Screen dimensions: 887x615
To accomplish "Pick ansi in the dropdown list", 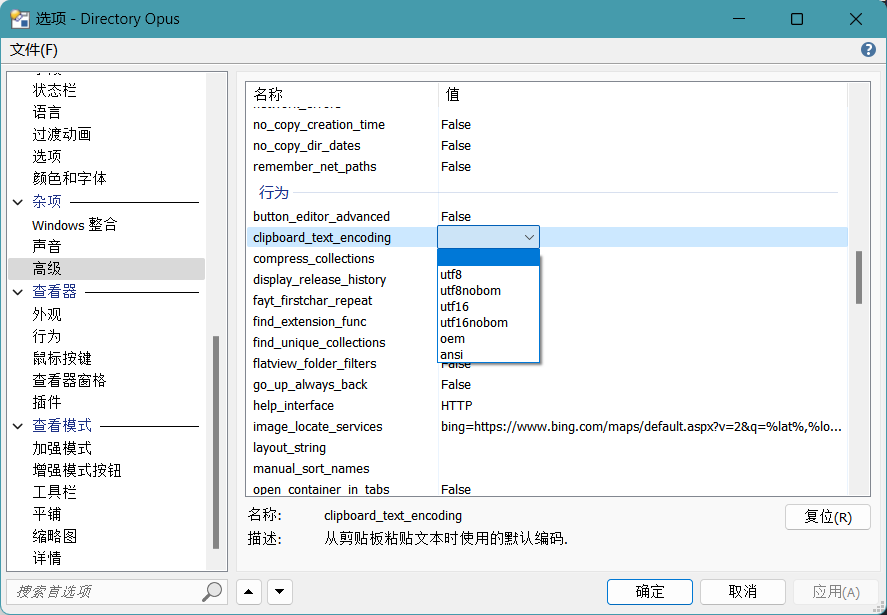I will tap(452, 354).
